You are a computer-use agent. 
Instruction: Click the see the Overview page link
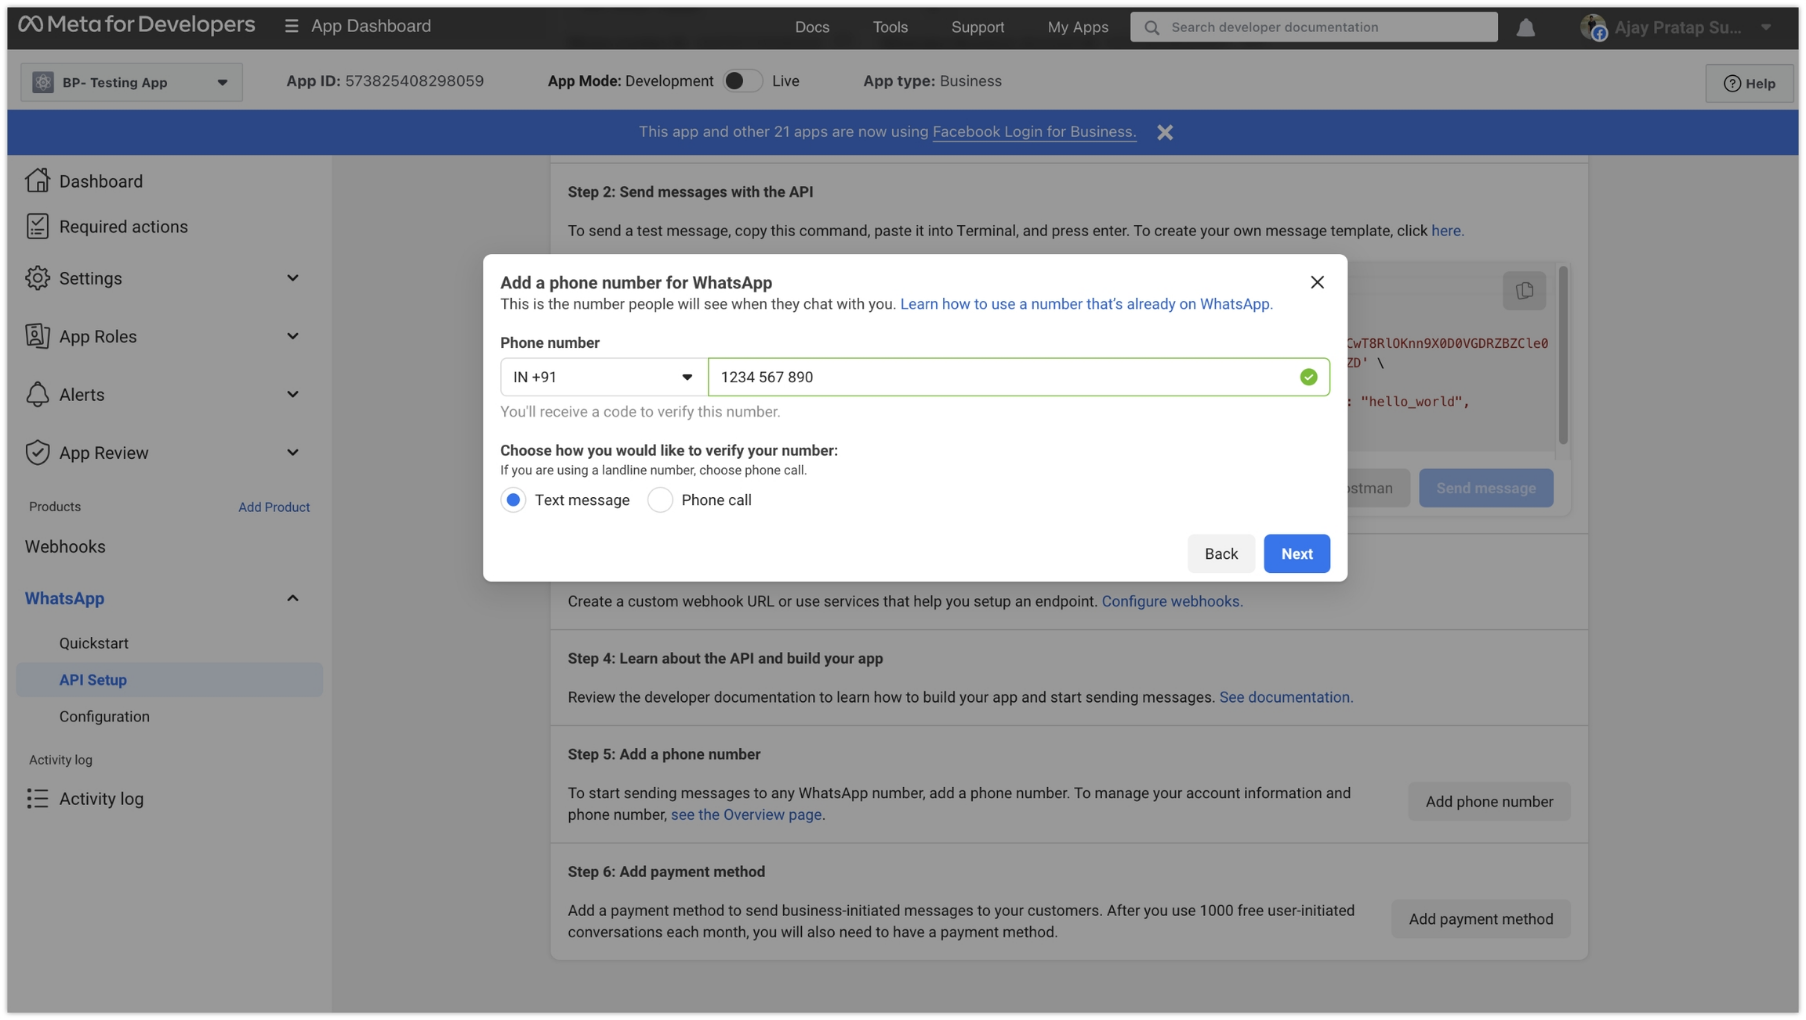point(746,815)
